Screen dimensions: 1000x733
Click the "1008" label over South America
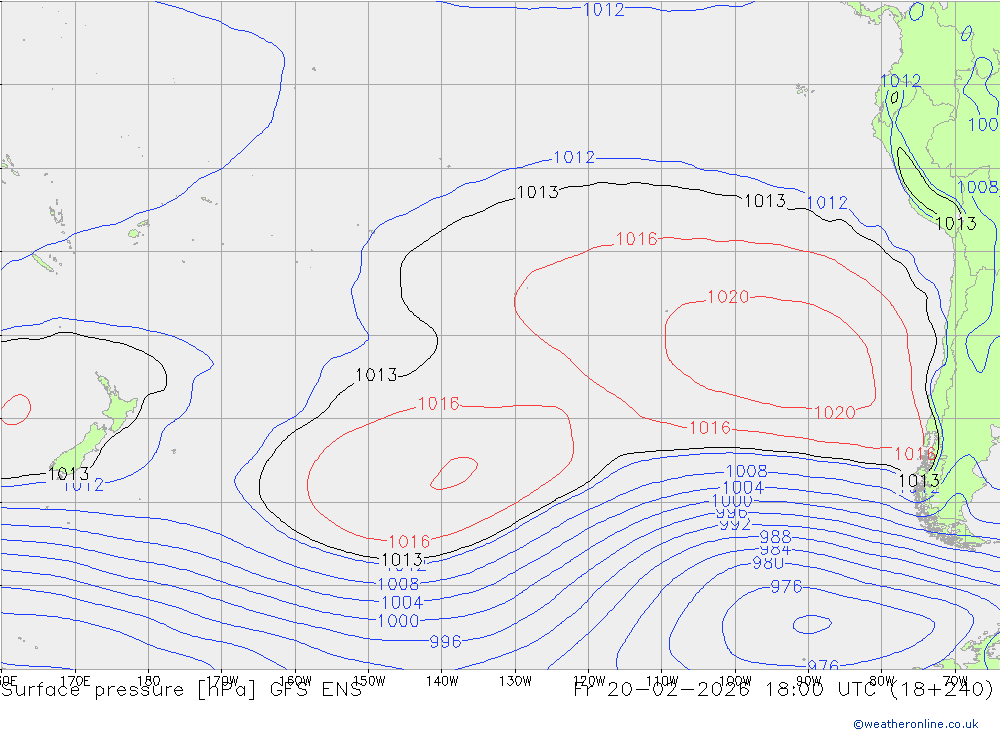(978, 187)
